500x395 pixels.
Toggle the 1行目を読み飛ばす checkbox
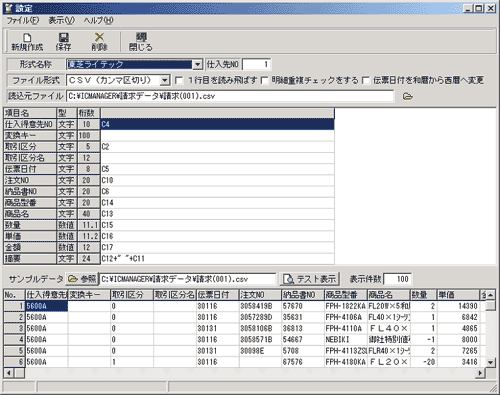click(179, 81)
